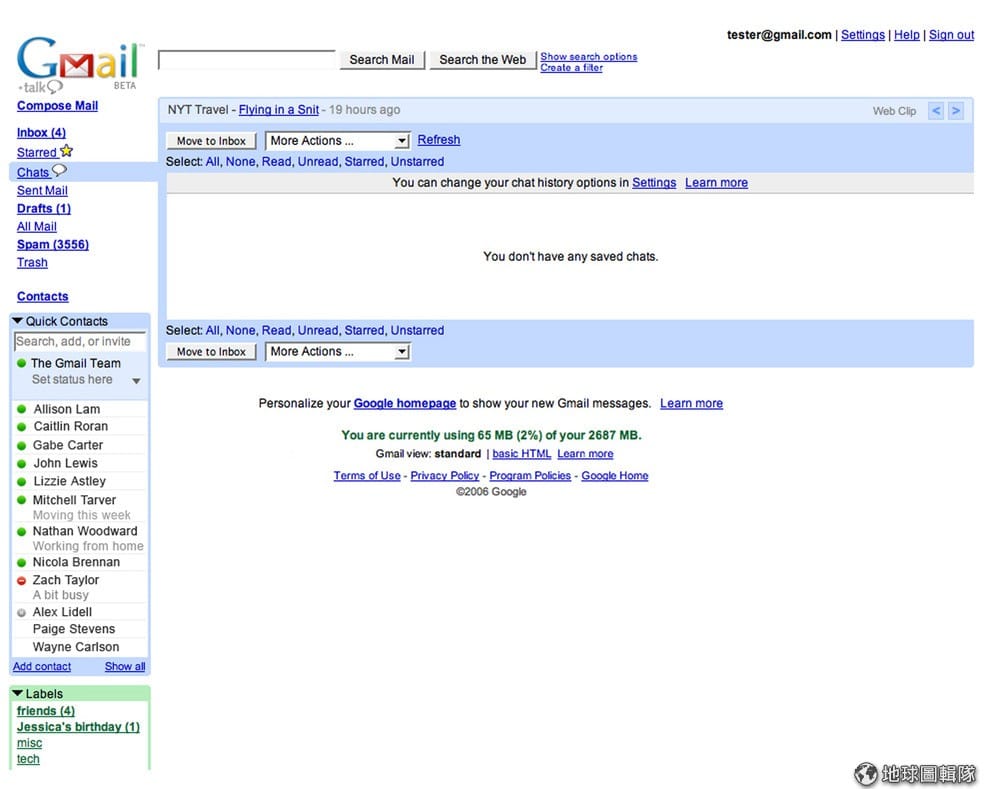Click Help link in header

907,35
